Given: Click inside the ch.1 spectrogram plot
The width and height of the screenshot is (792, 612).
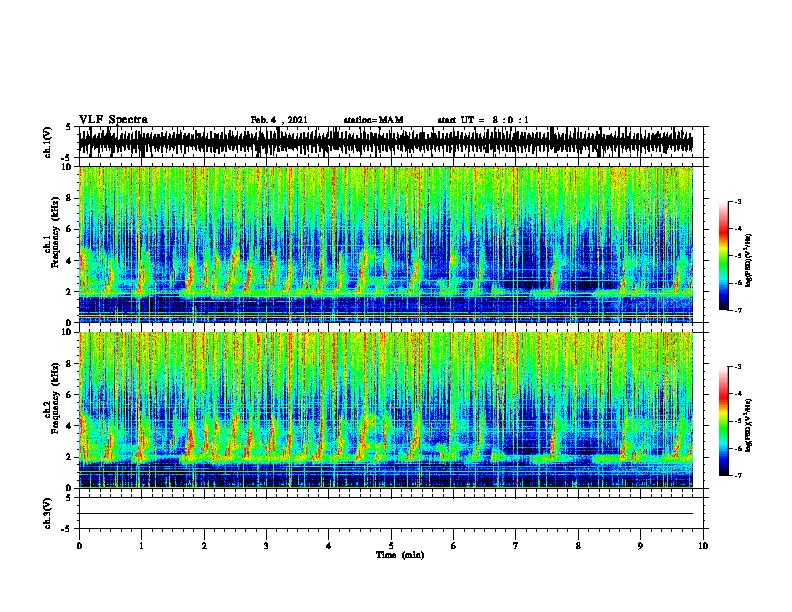Looking at the screenshot, I should [x=386, y=244].
